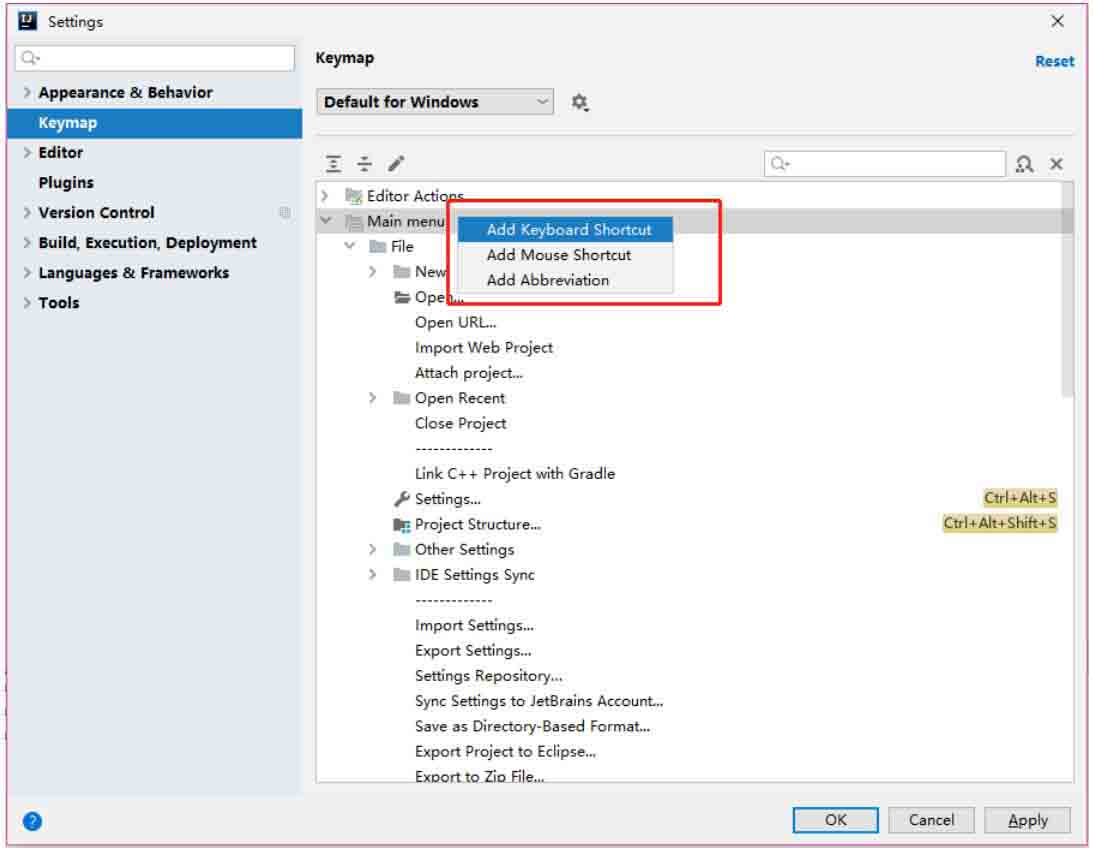Click the Version Control project-level marker icon

click(x=285, y=213)
